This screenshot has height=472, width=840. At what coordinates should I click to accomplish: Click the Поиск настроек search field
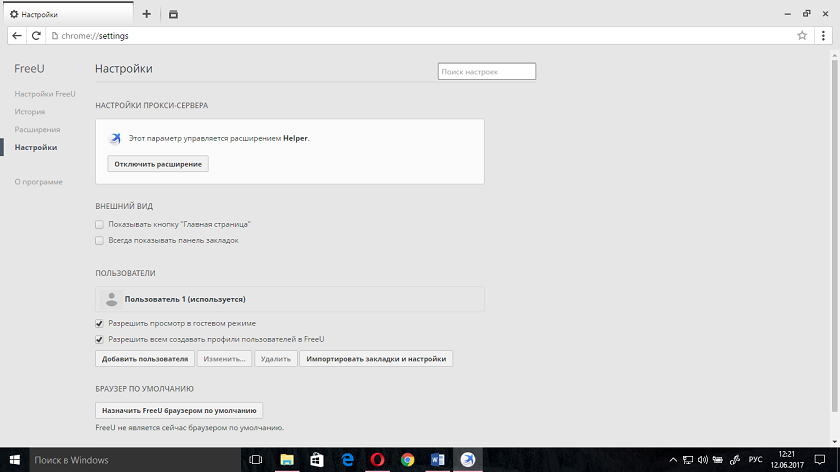pos(486,71)
